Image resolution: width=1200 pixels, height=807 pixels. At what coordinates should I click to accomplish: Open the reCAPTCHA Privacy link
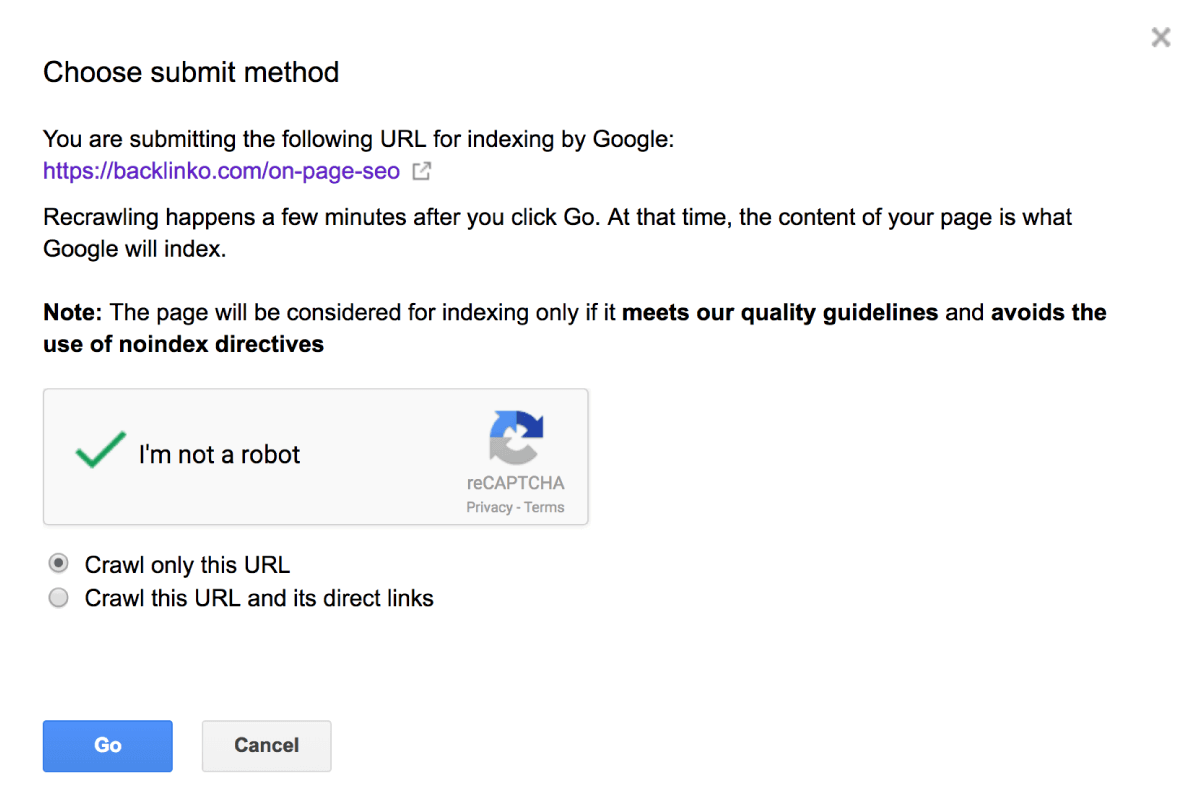pos(489,507)
